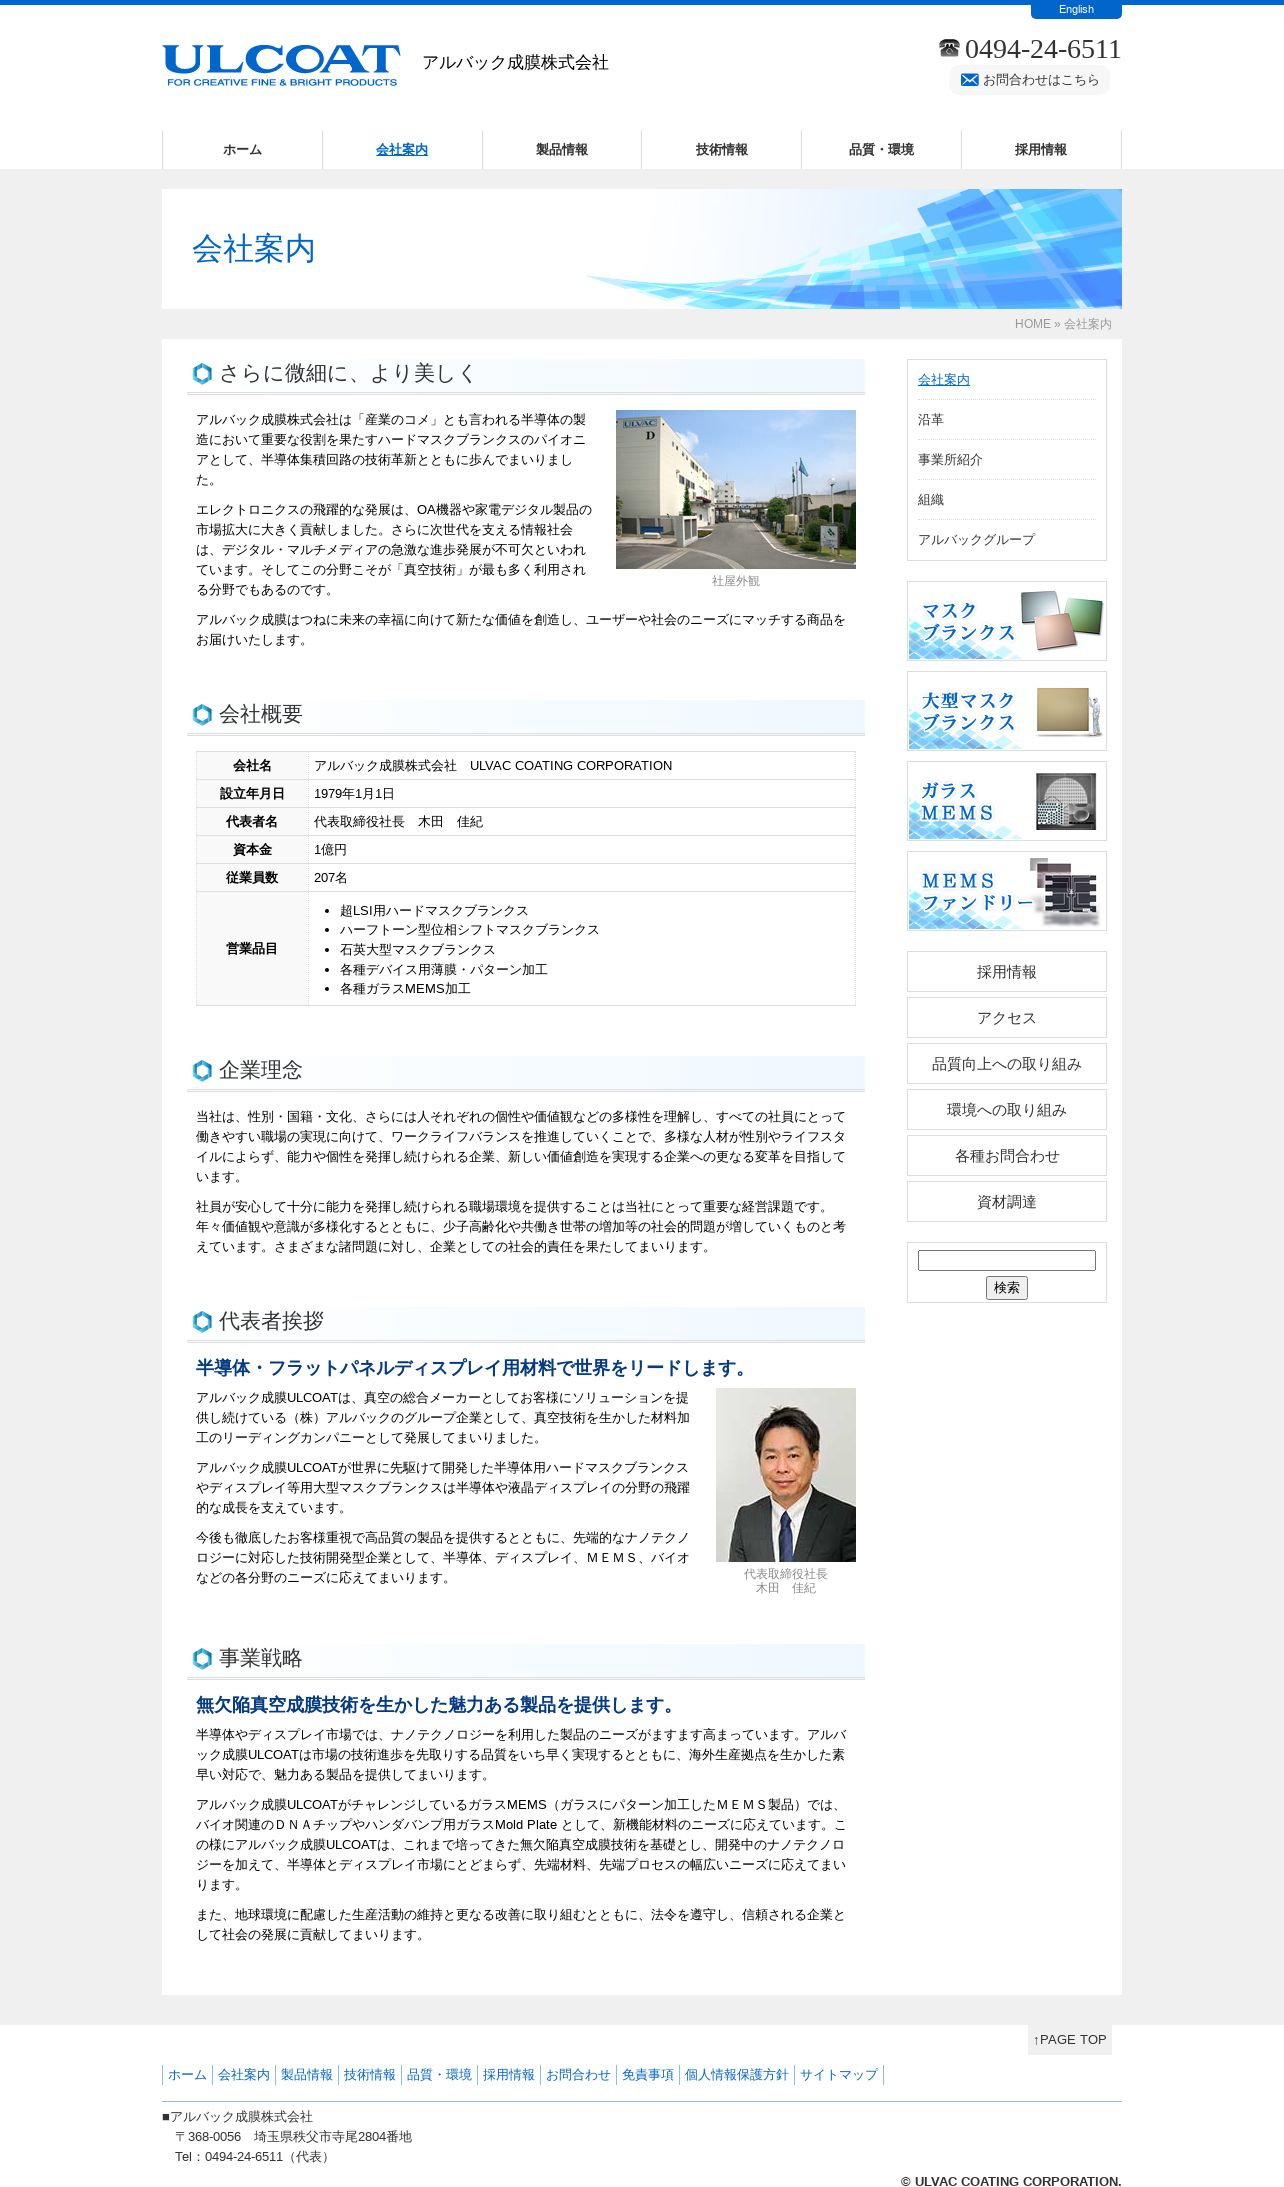The height and width of the screenshot is (2187, 1284).
Task: Click table cell 1億円
Action: [x=582, y=850]
